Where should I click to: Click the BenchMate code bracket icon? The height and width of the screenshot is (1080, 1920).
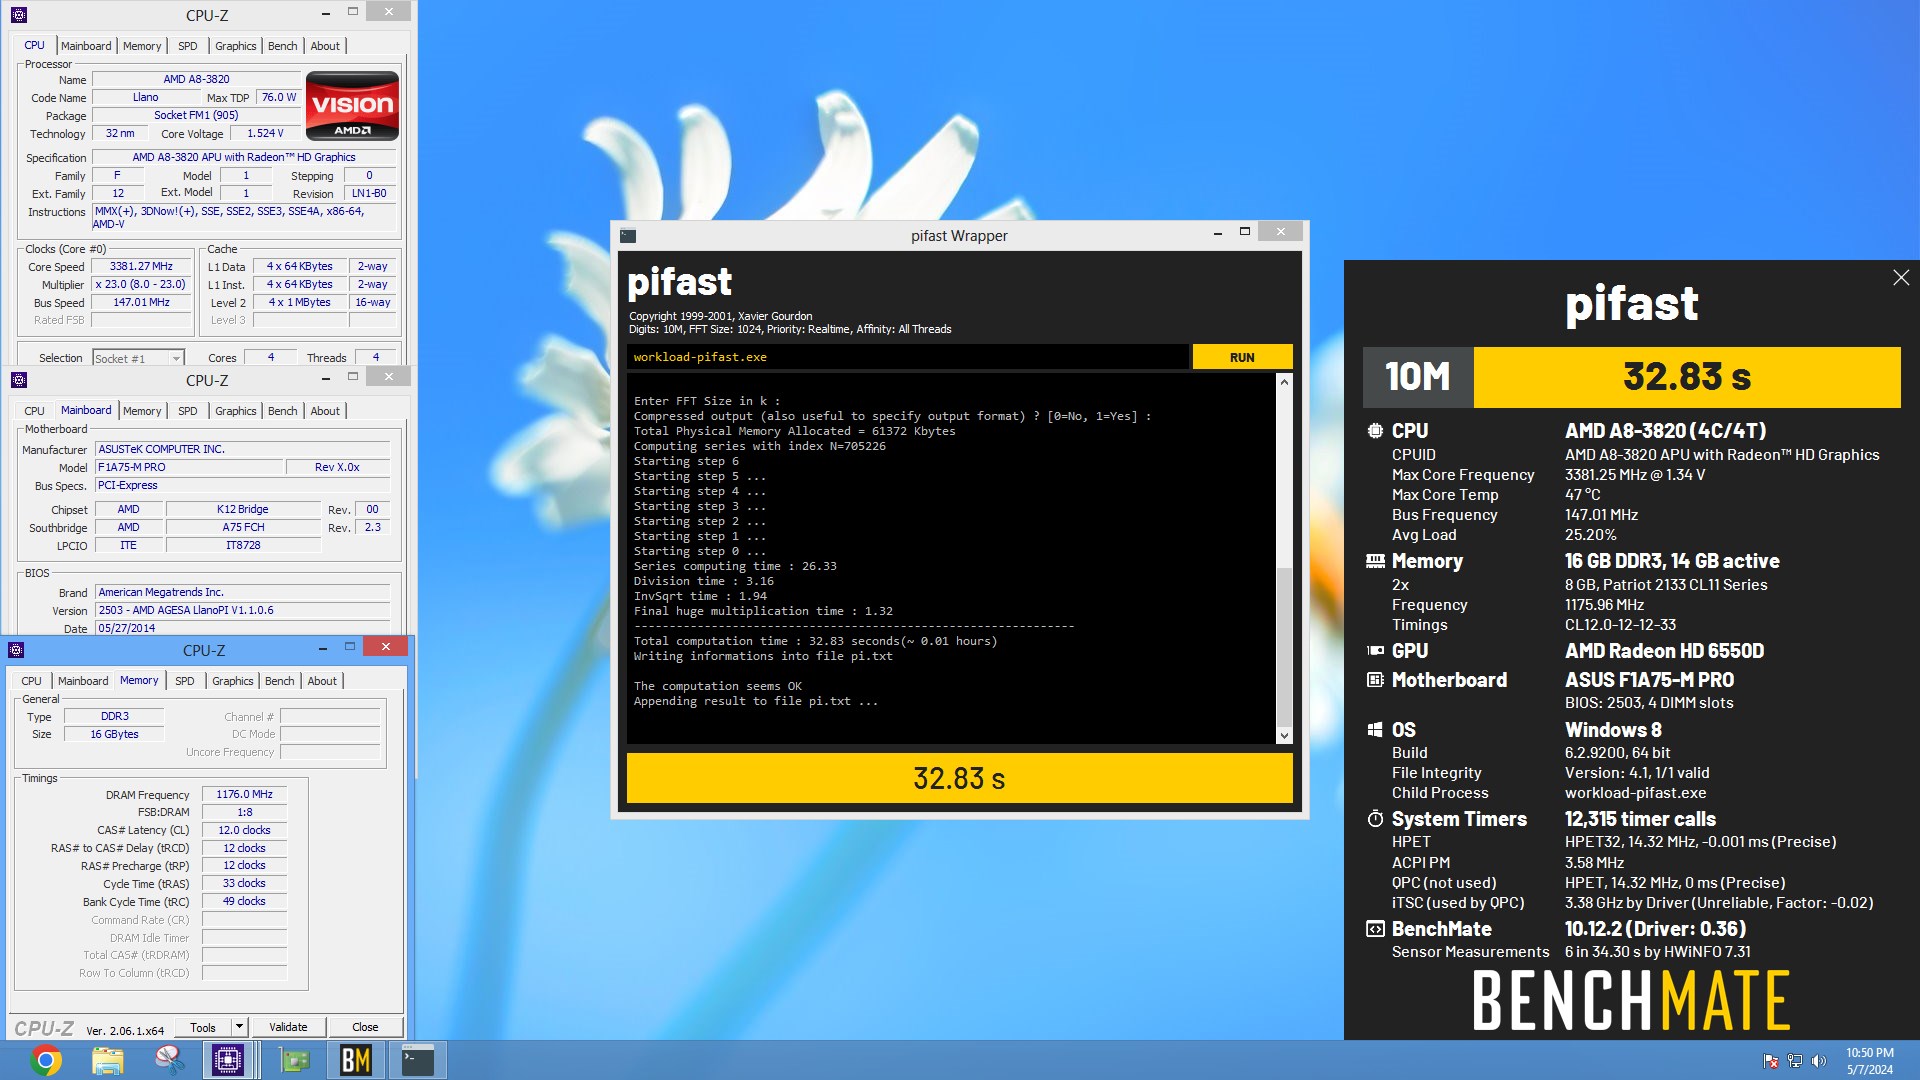1376,929
